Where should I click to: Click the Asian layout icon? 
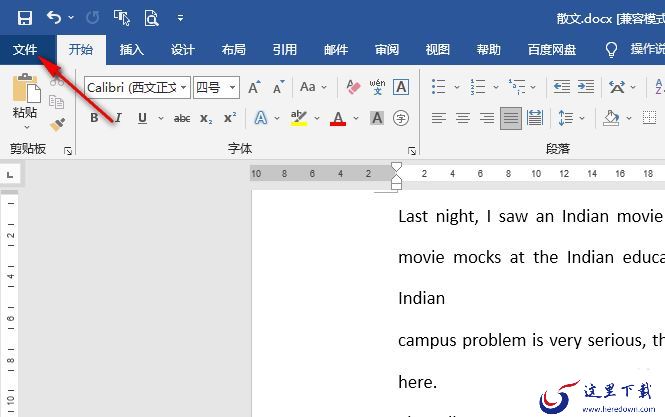click(x=617, y=87)
